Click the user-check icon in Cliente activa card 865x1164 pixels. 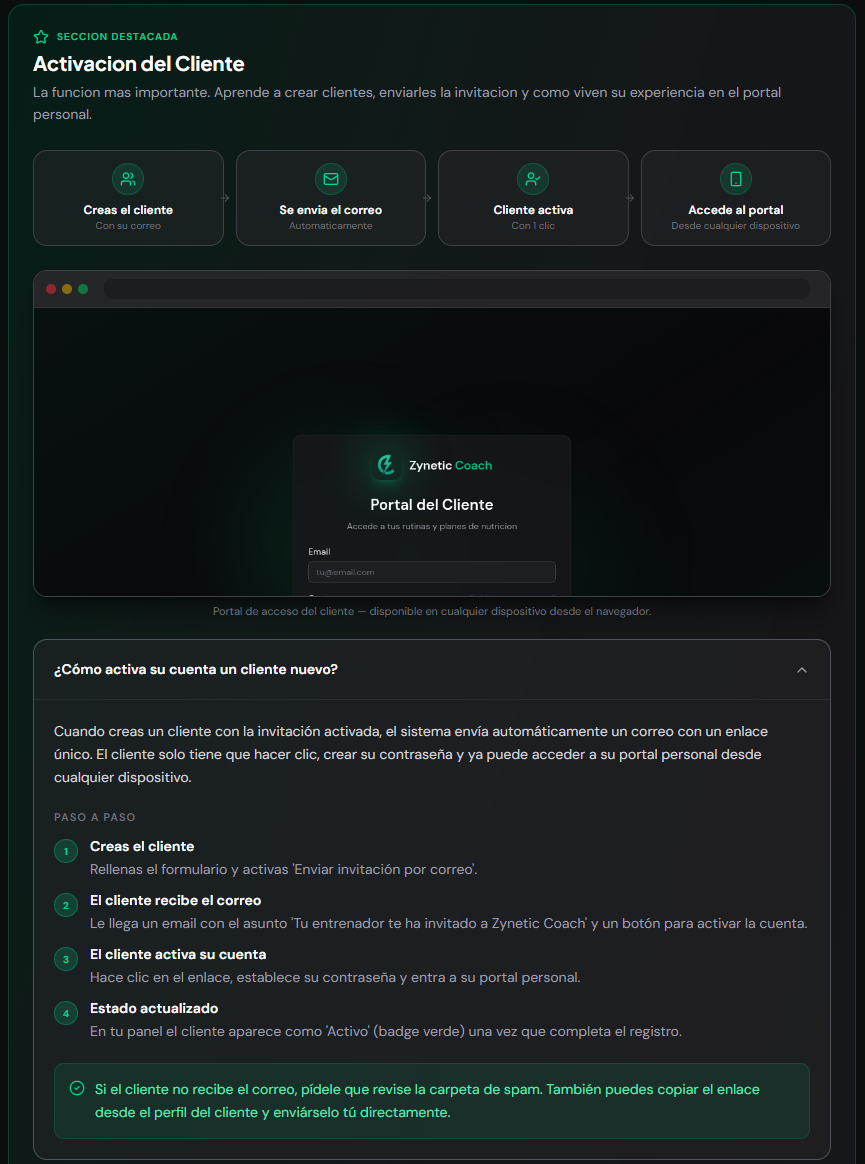click(533, 179)
